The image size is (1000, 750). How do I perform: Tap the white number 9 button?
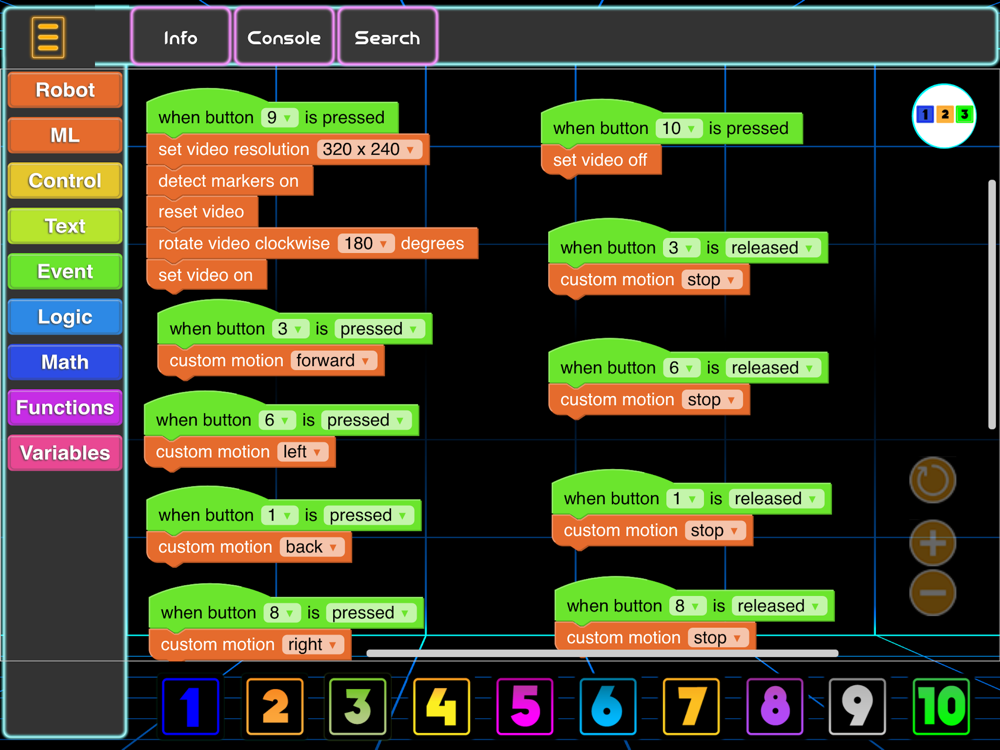pos(858,707)
